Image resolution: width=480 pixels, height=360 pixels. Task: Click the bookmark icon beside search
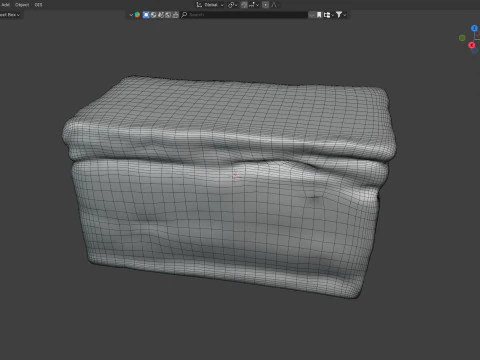(319, 15)
